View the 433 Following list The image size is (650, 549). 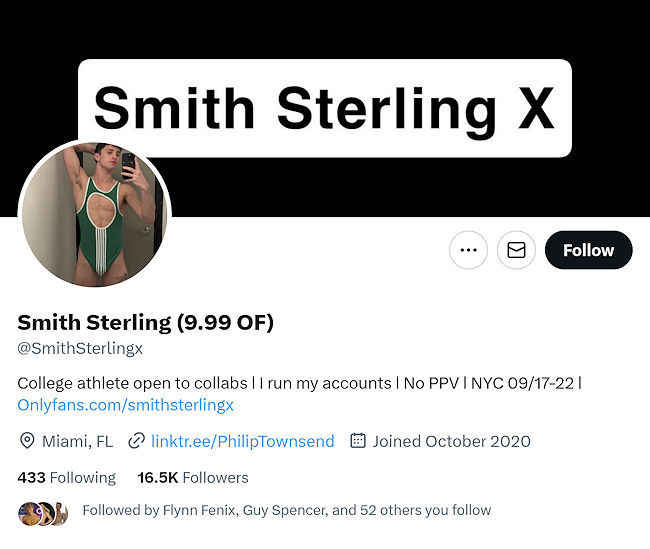click(x=66, y=477)
